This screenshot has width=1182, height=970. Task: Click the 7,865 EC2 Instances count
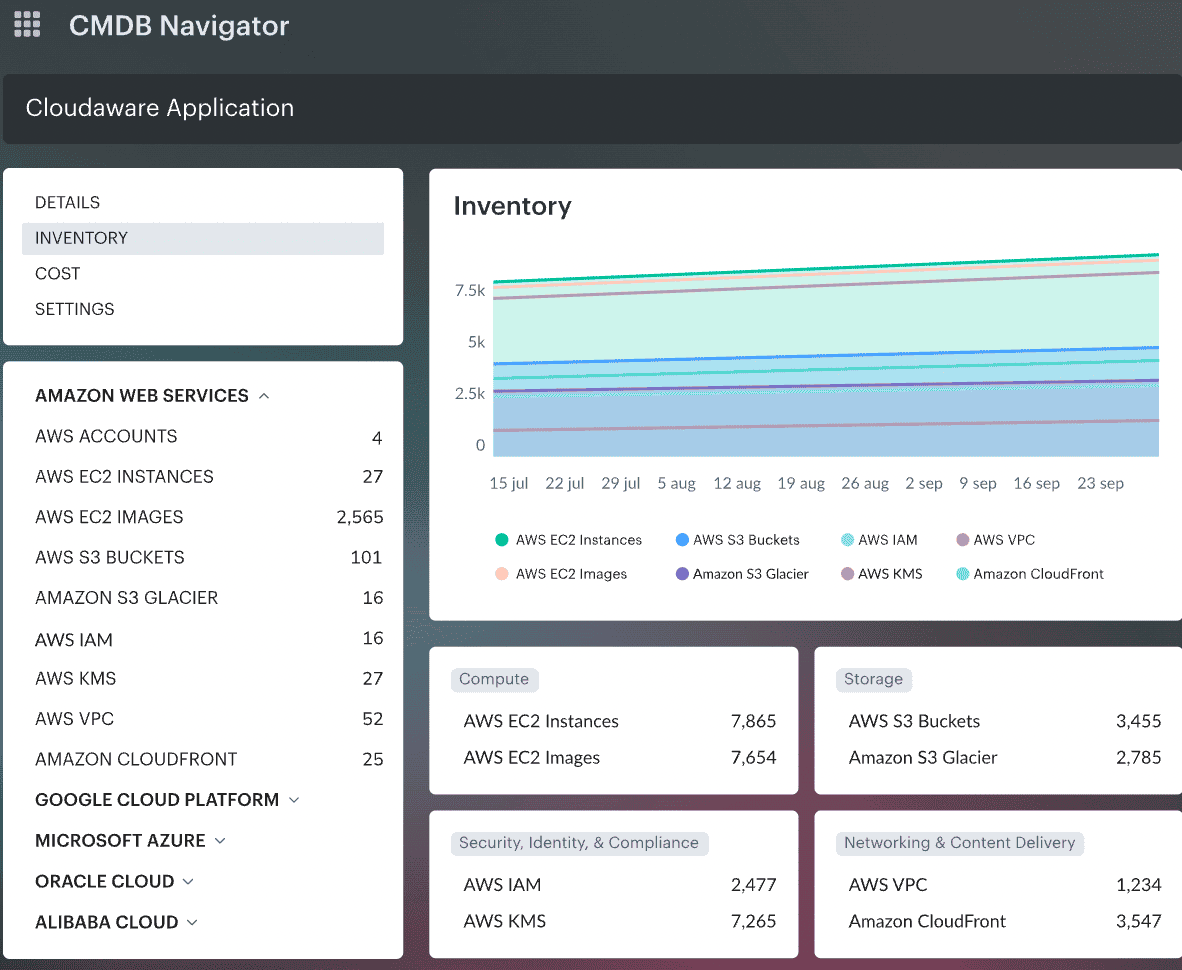(x=753, y=721)
